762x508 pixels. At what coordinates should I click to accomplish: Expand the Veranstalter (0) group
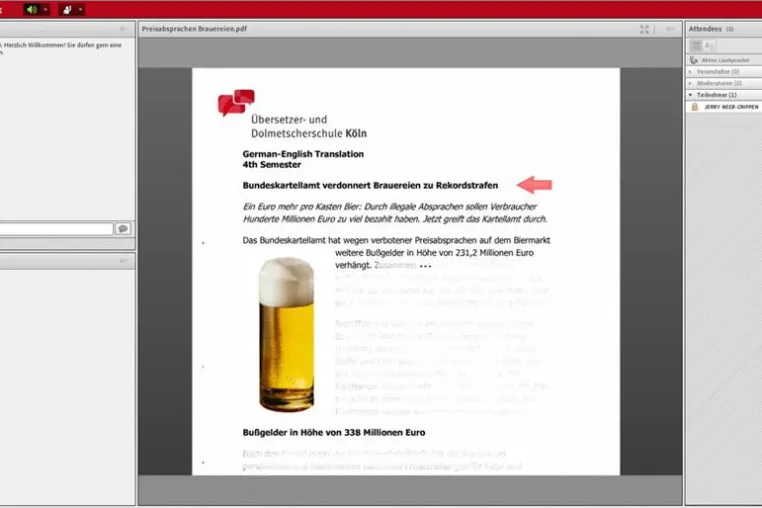click(690, 71)
